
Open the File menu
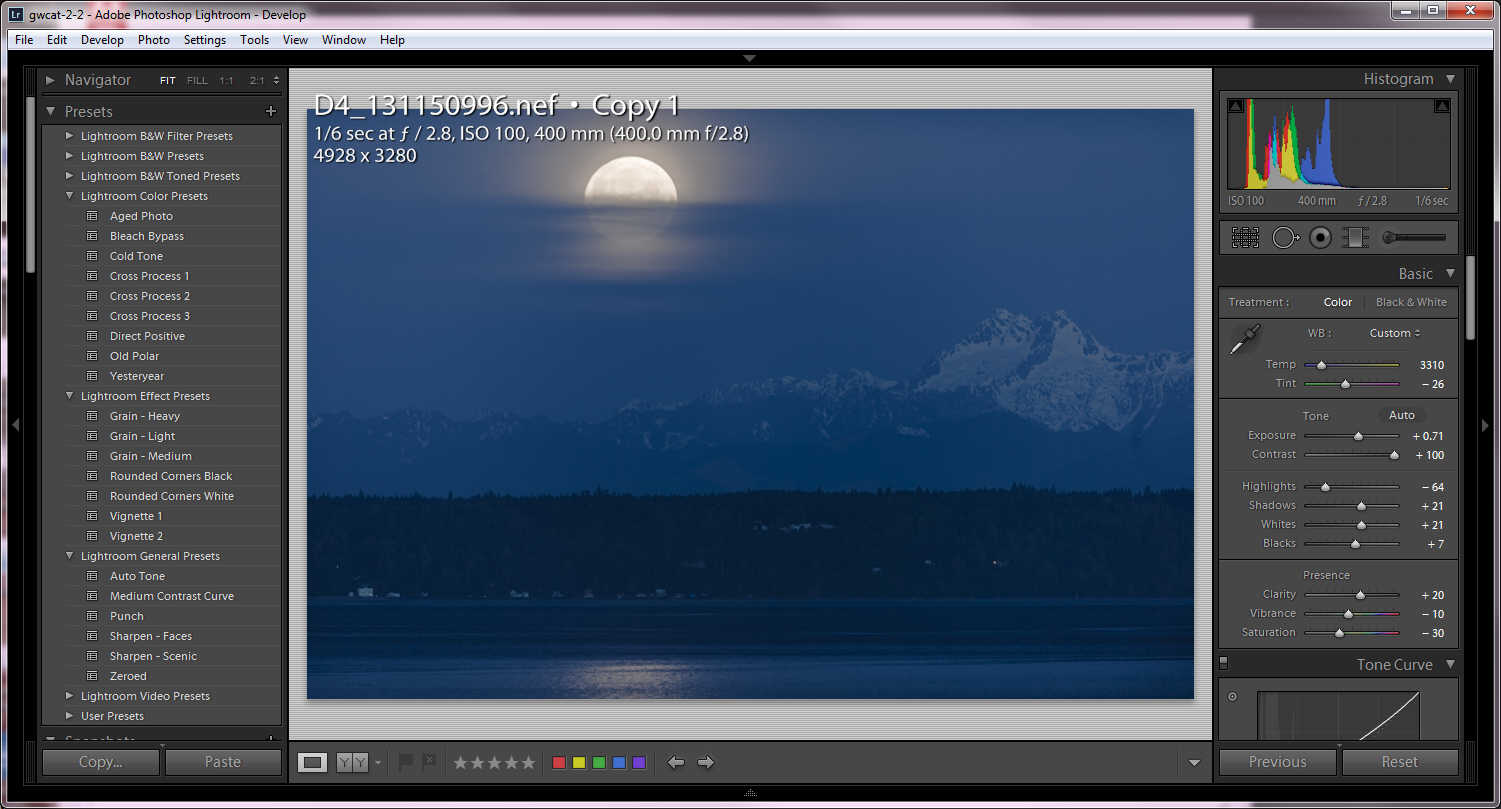(x=24, y=40)
